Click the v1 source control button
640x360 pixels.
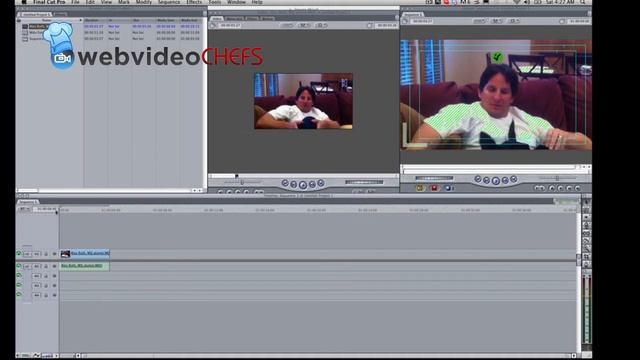(x=27, y=254)
